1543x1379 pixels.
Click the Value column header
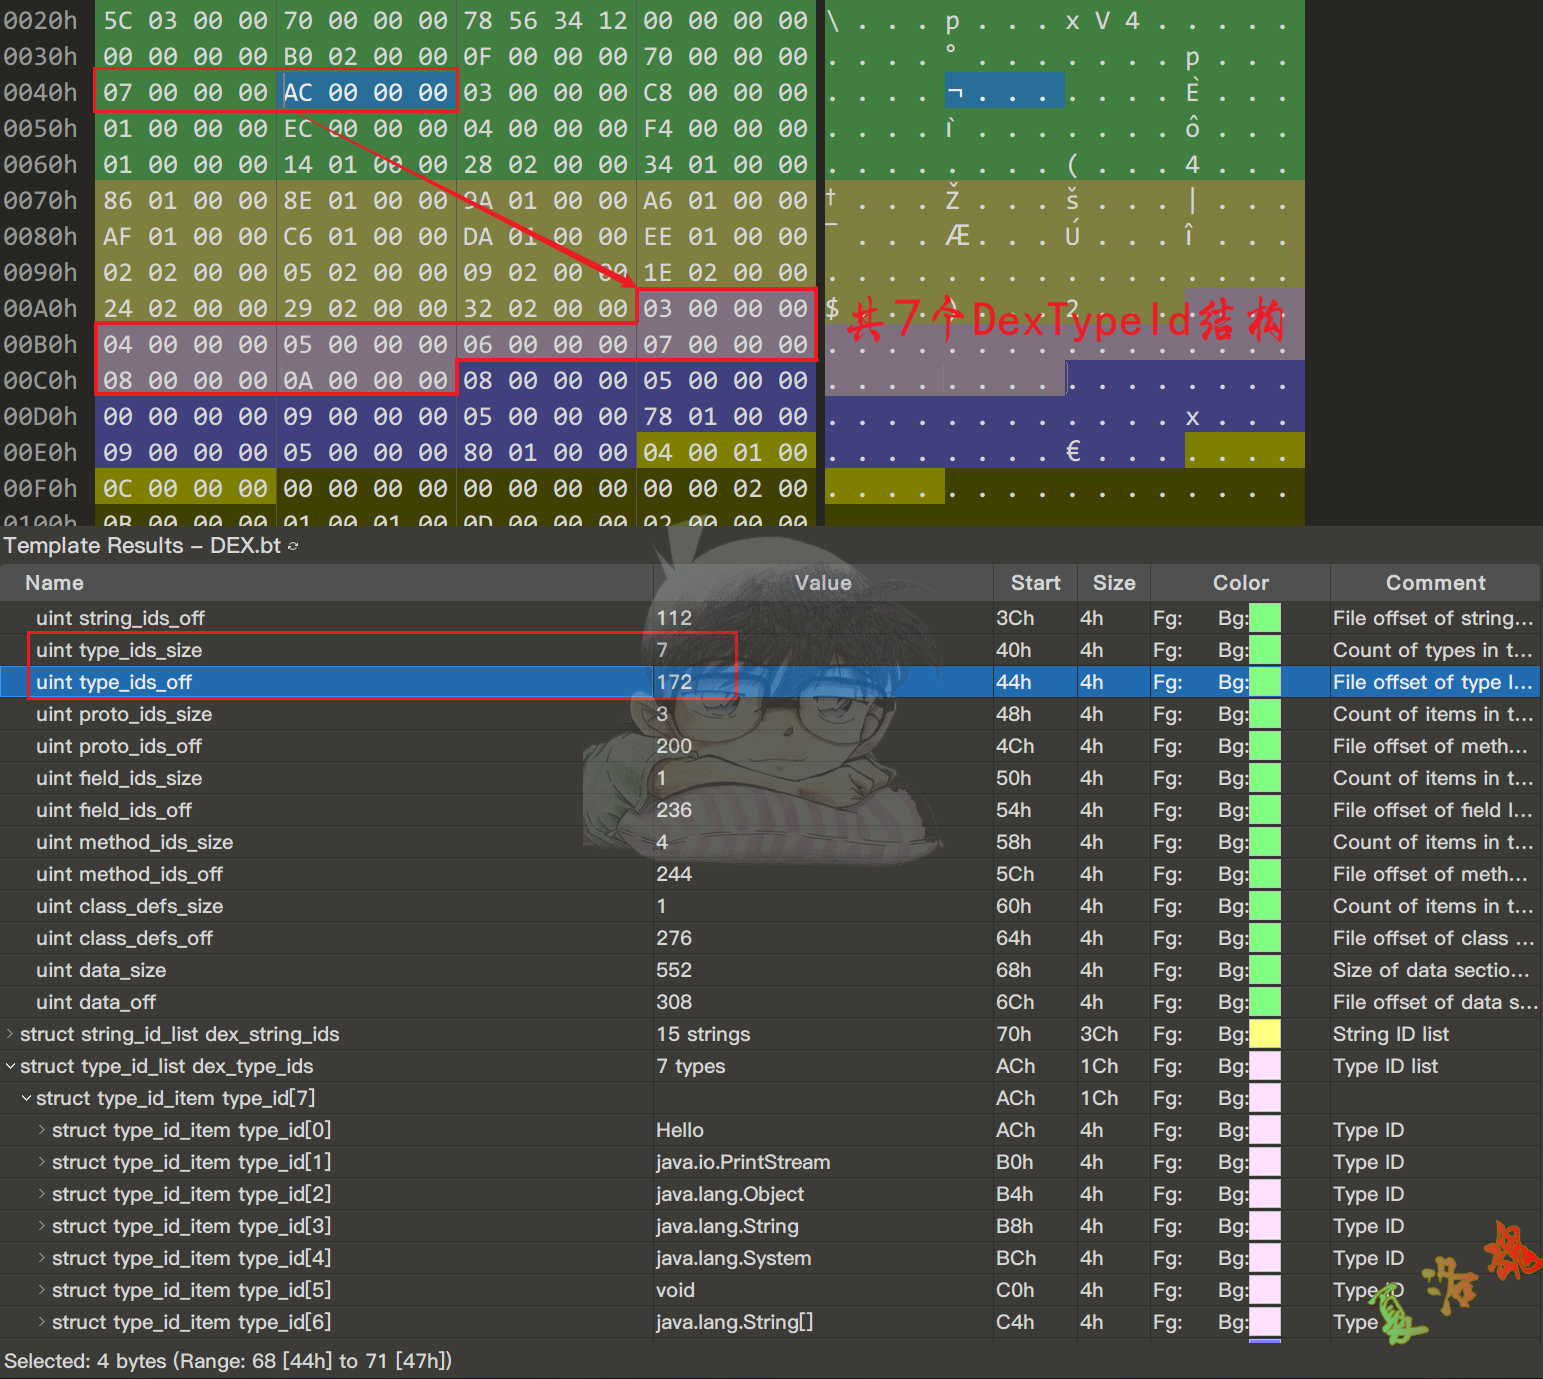tap(822, 583)
